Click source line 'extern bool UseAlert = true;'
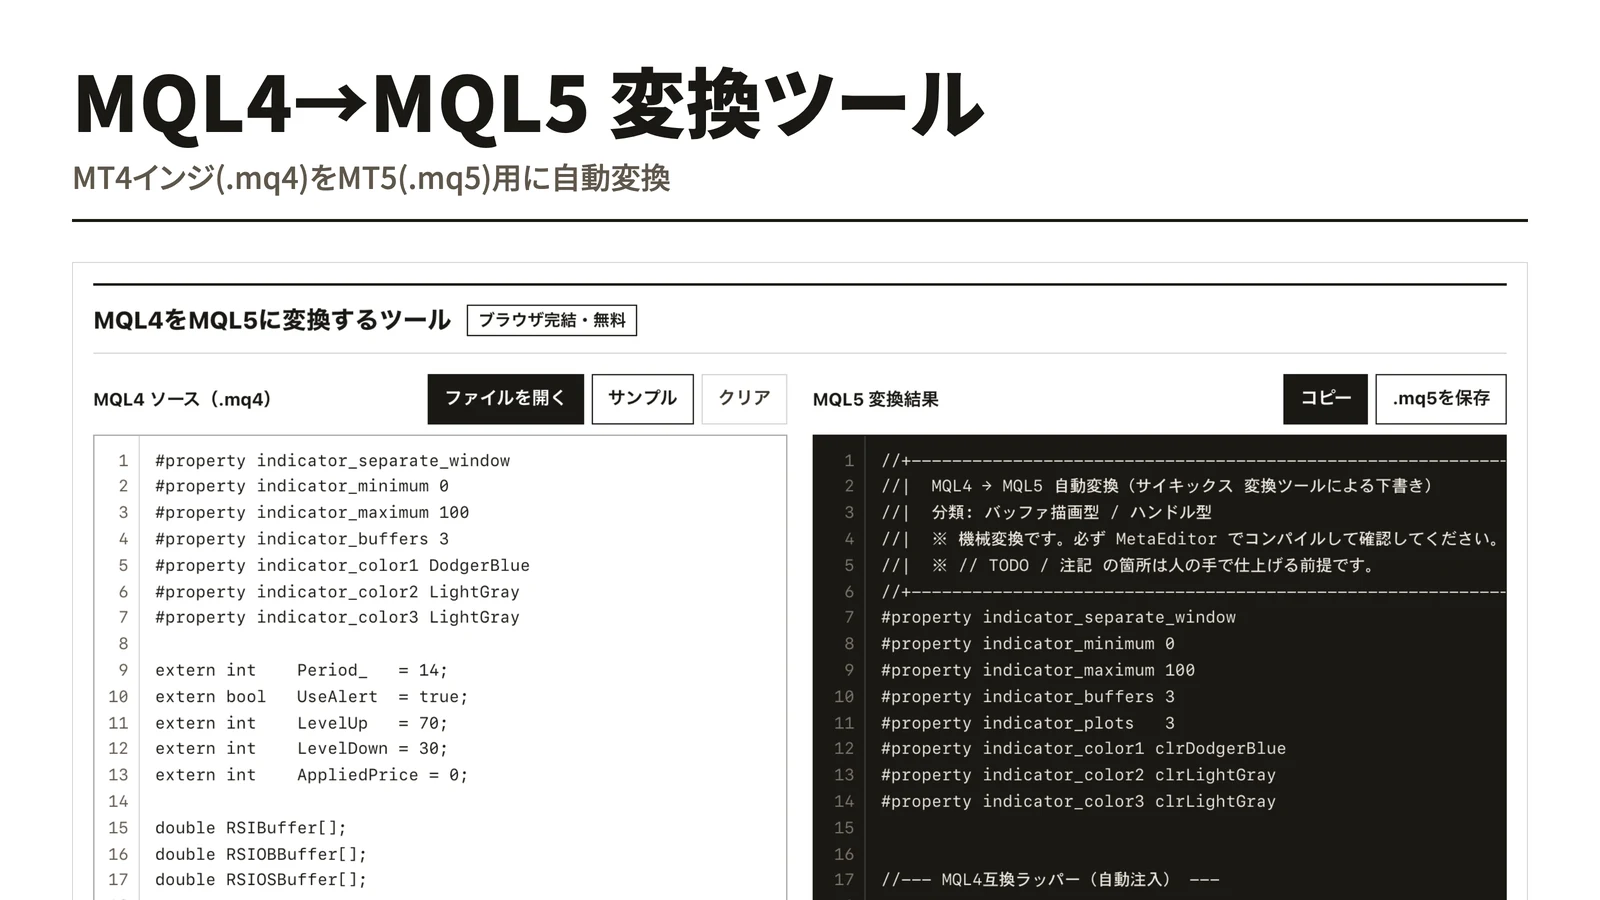 point(312,696)
